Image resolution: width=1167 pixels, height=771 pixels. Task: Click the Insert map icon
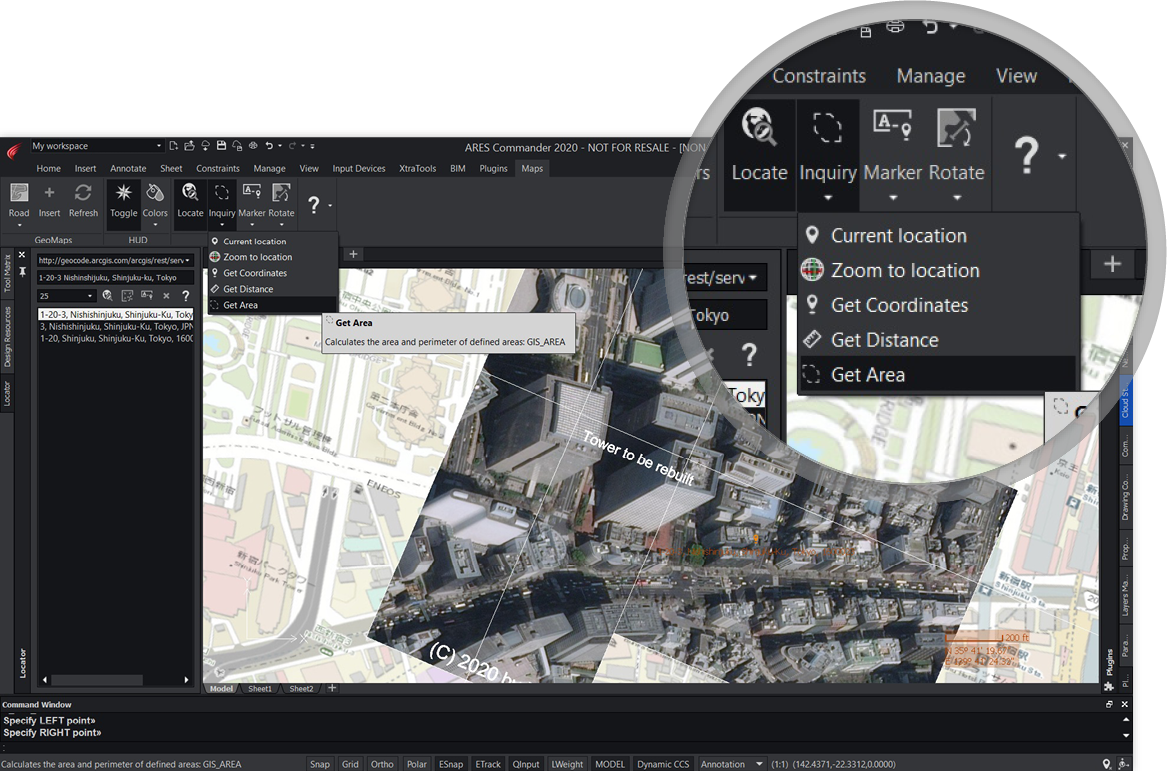[x=49, y=193]
